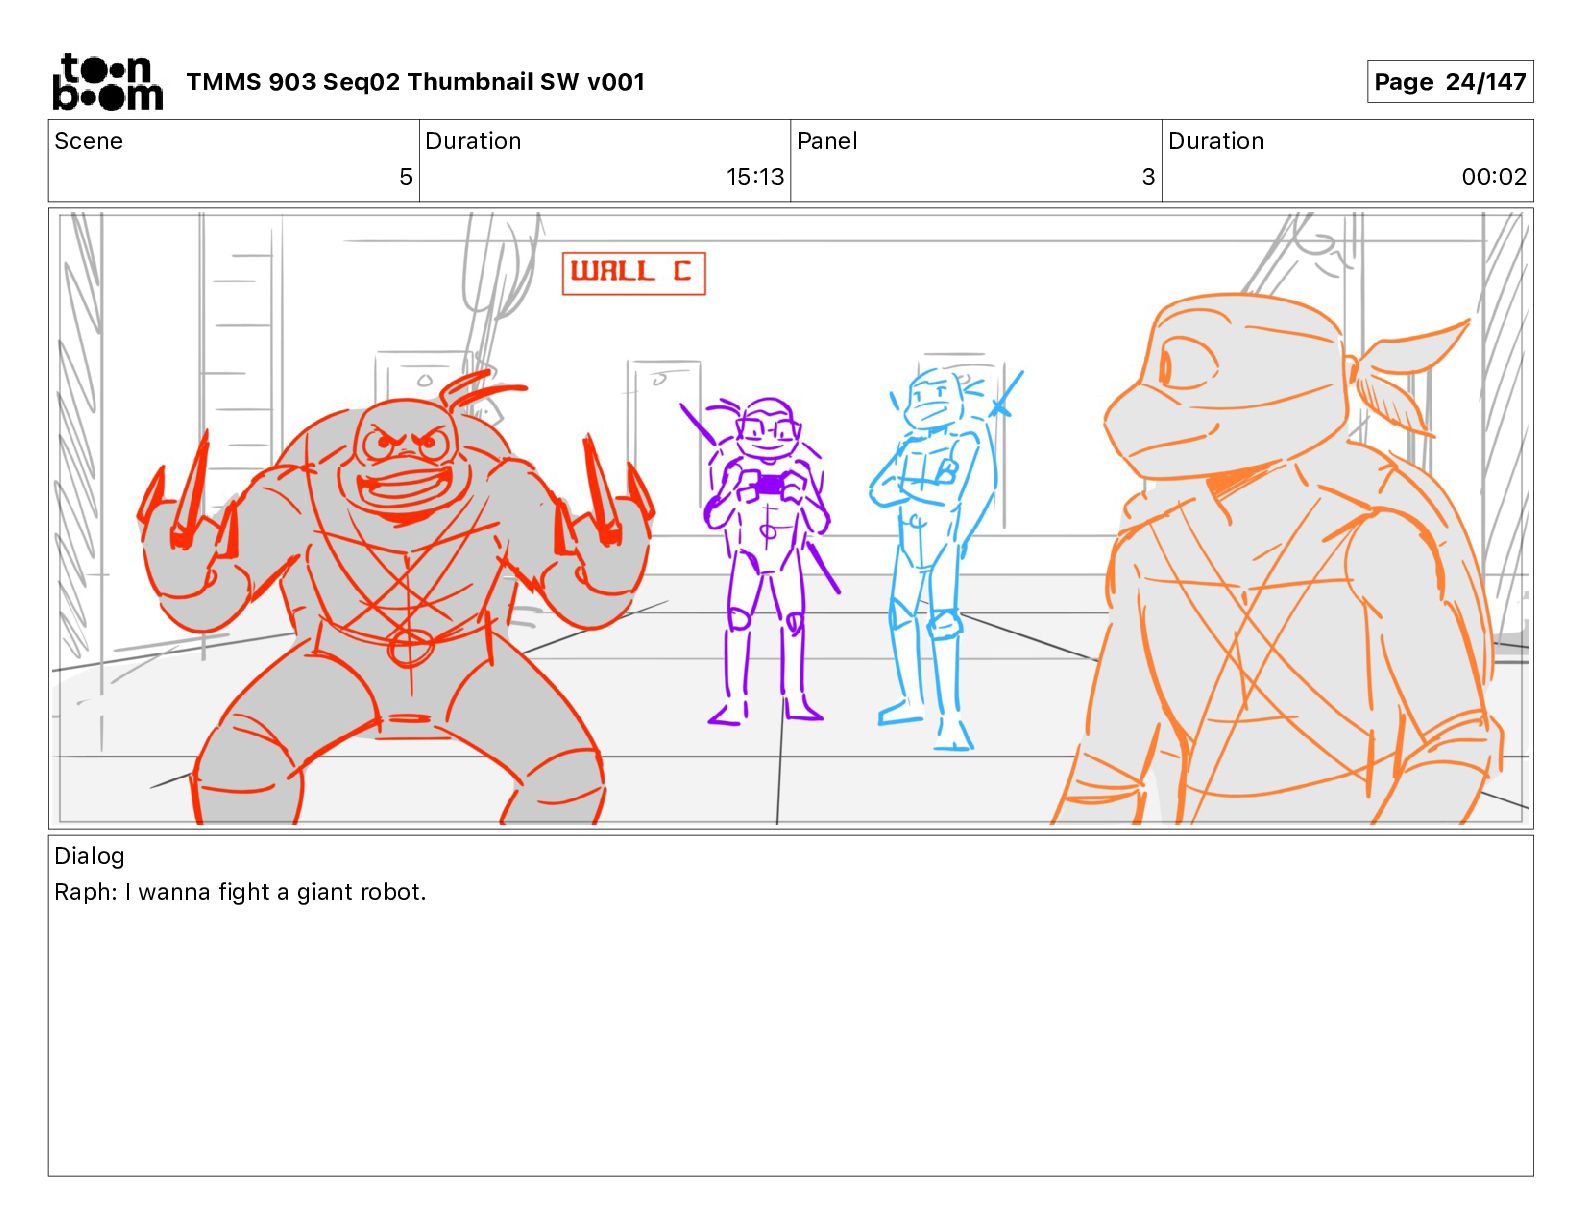Image resolution: width=1584 pixels, height=1224 pixels.
Task: Click the red Raph character drawing
Action: tap(395, 600)
